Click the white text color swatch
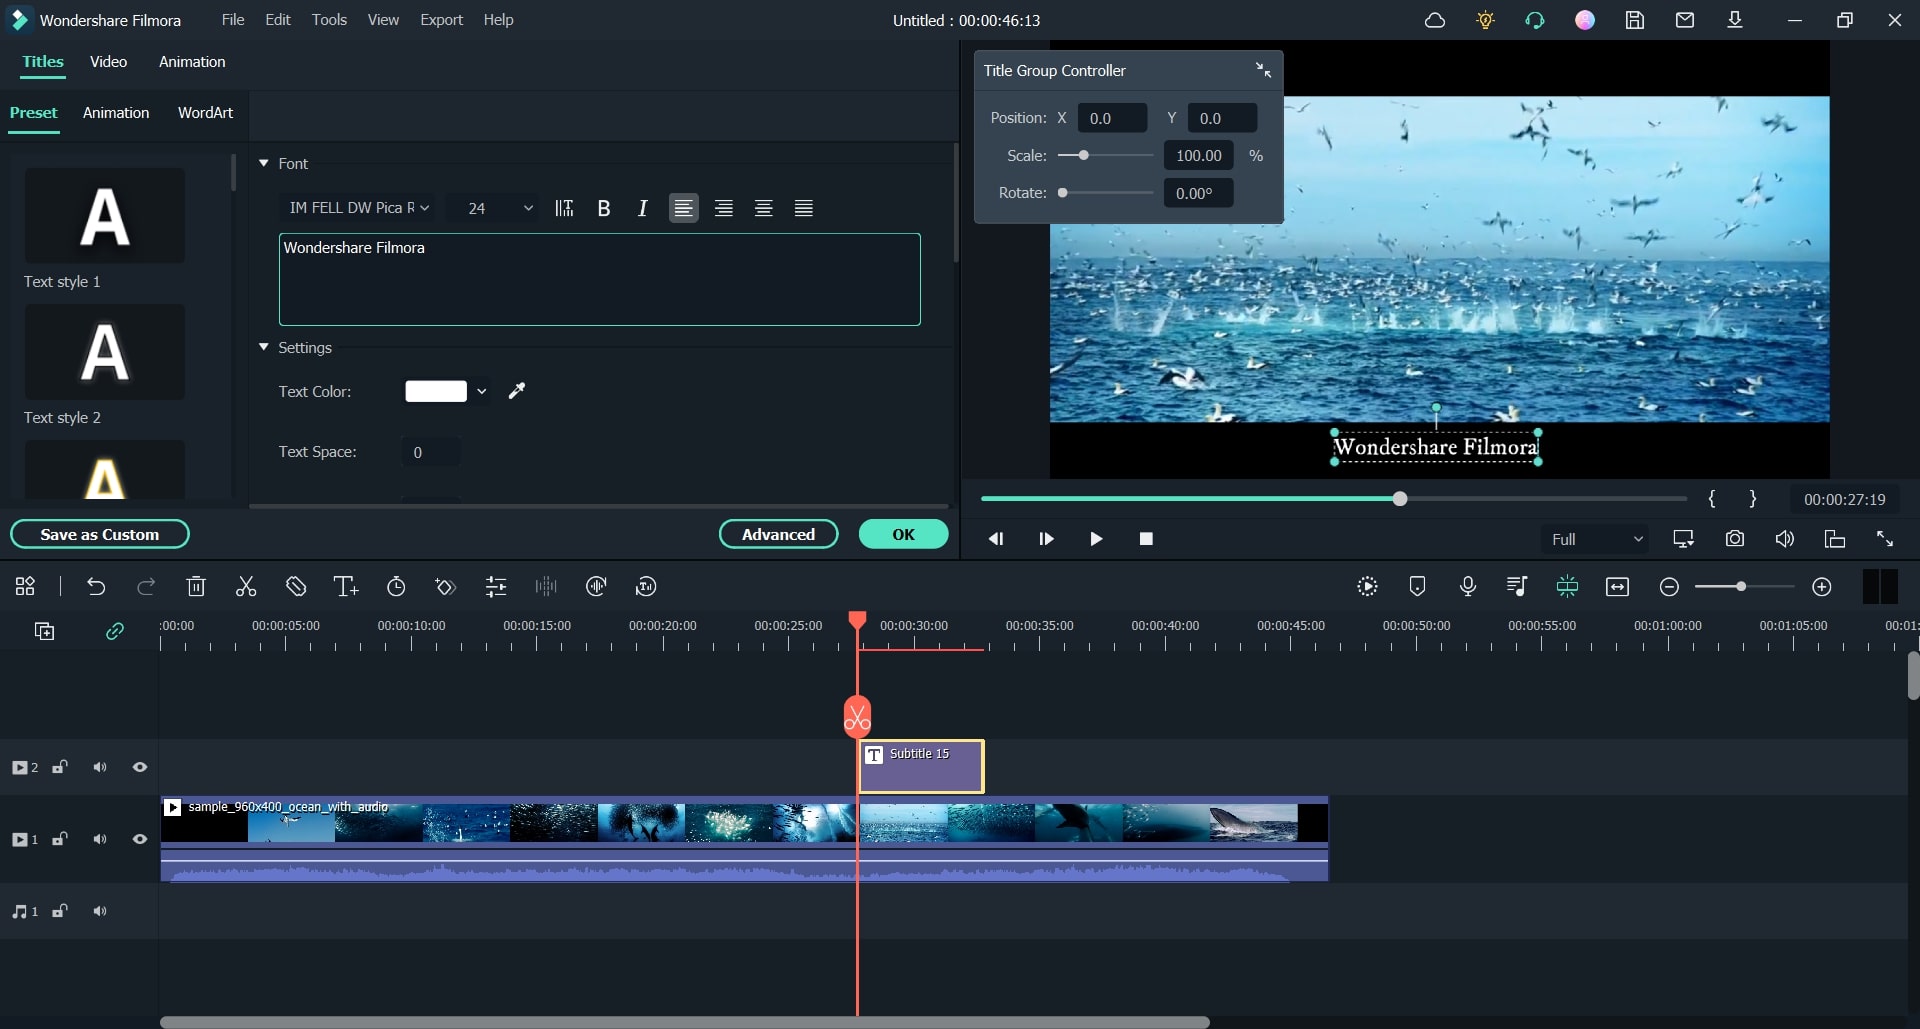This screenshot has height=1029, width=1920. click(x=436, y=391)
